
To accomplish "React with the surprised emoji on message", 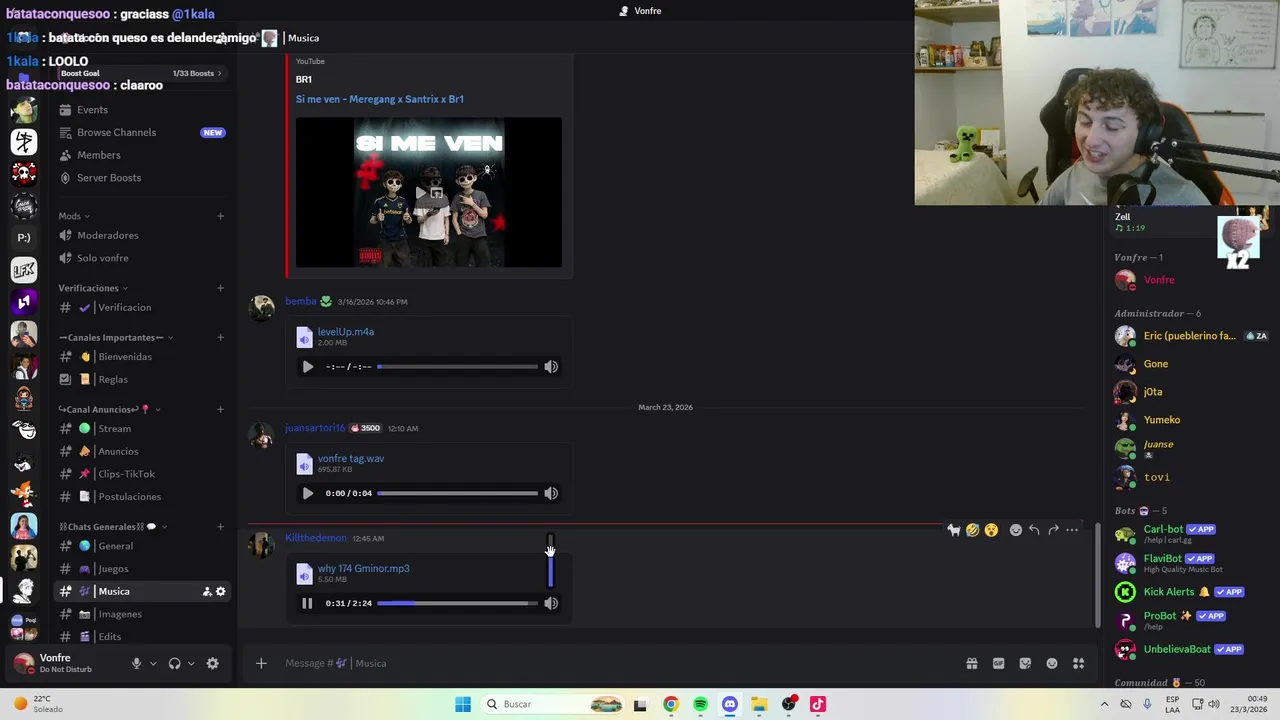I will pyautogui.click(x=991, y=530).
